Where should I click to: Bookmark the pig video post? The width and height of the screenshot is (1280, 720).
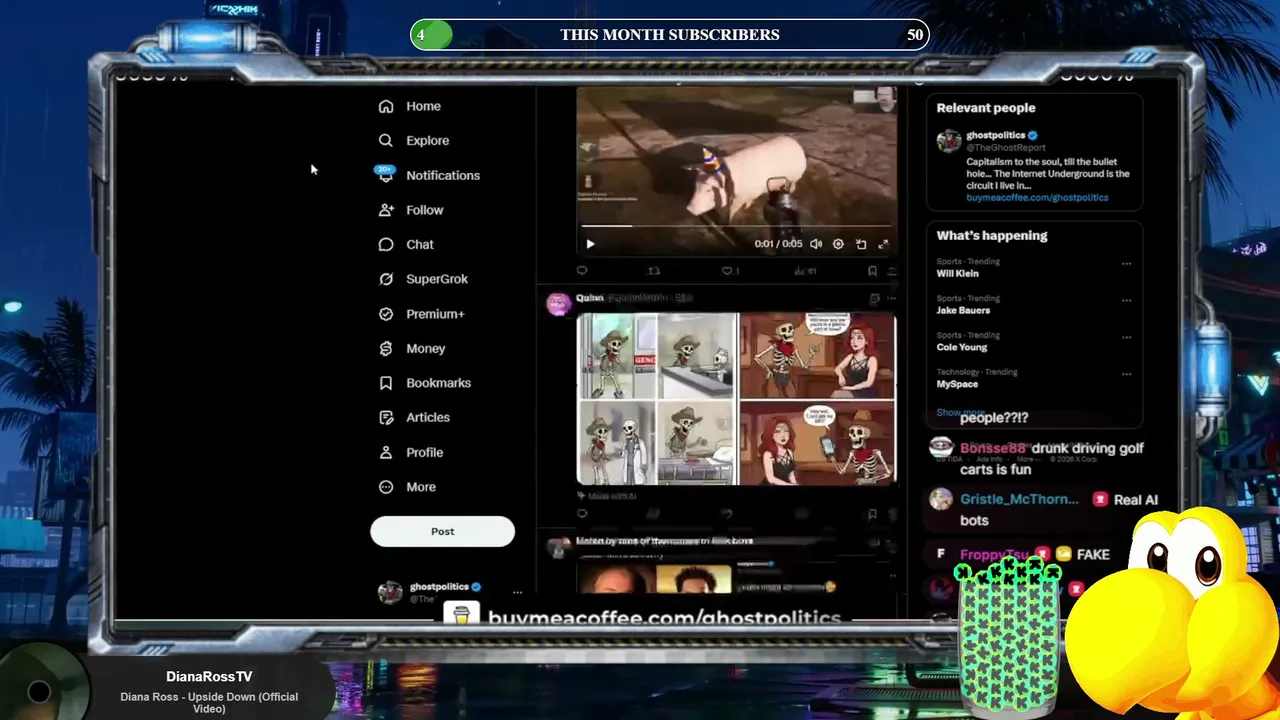872,270
